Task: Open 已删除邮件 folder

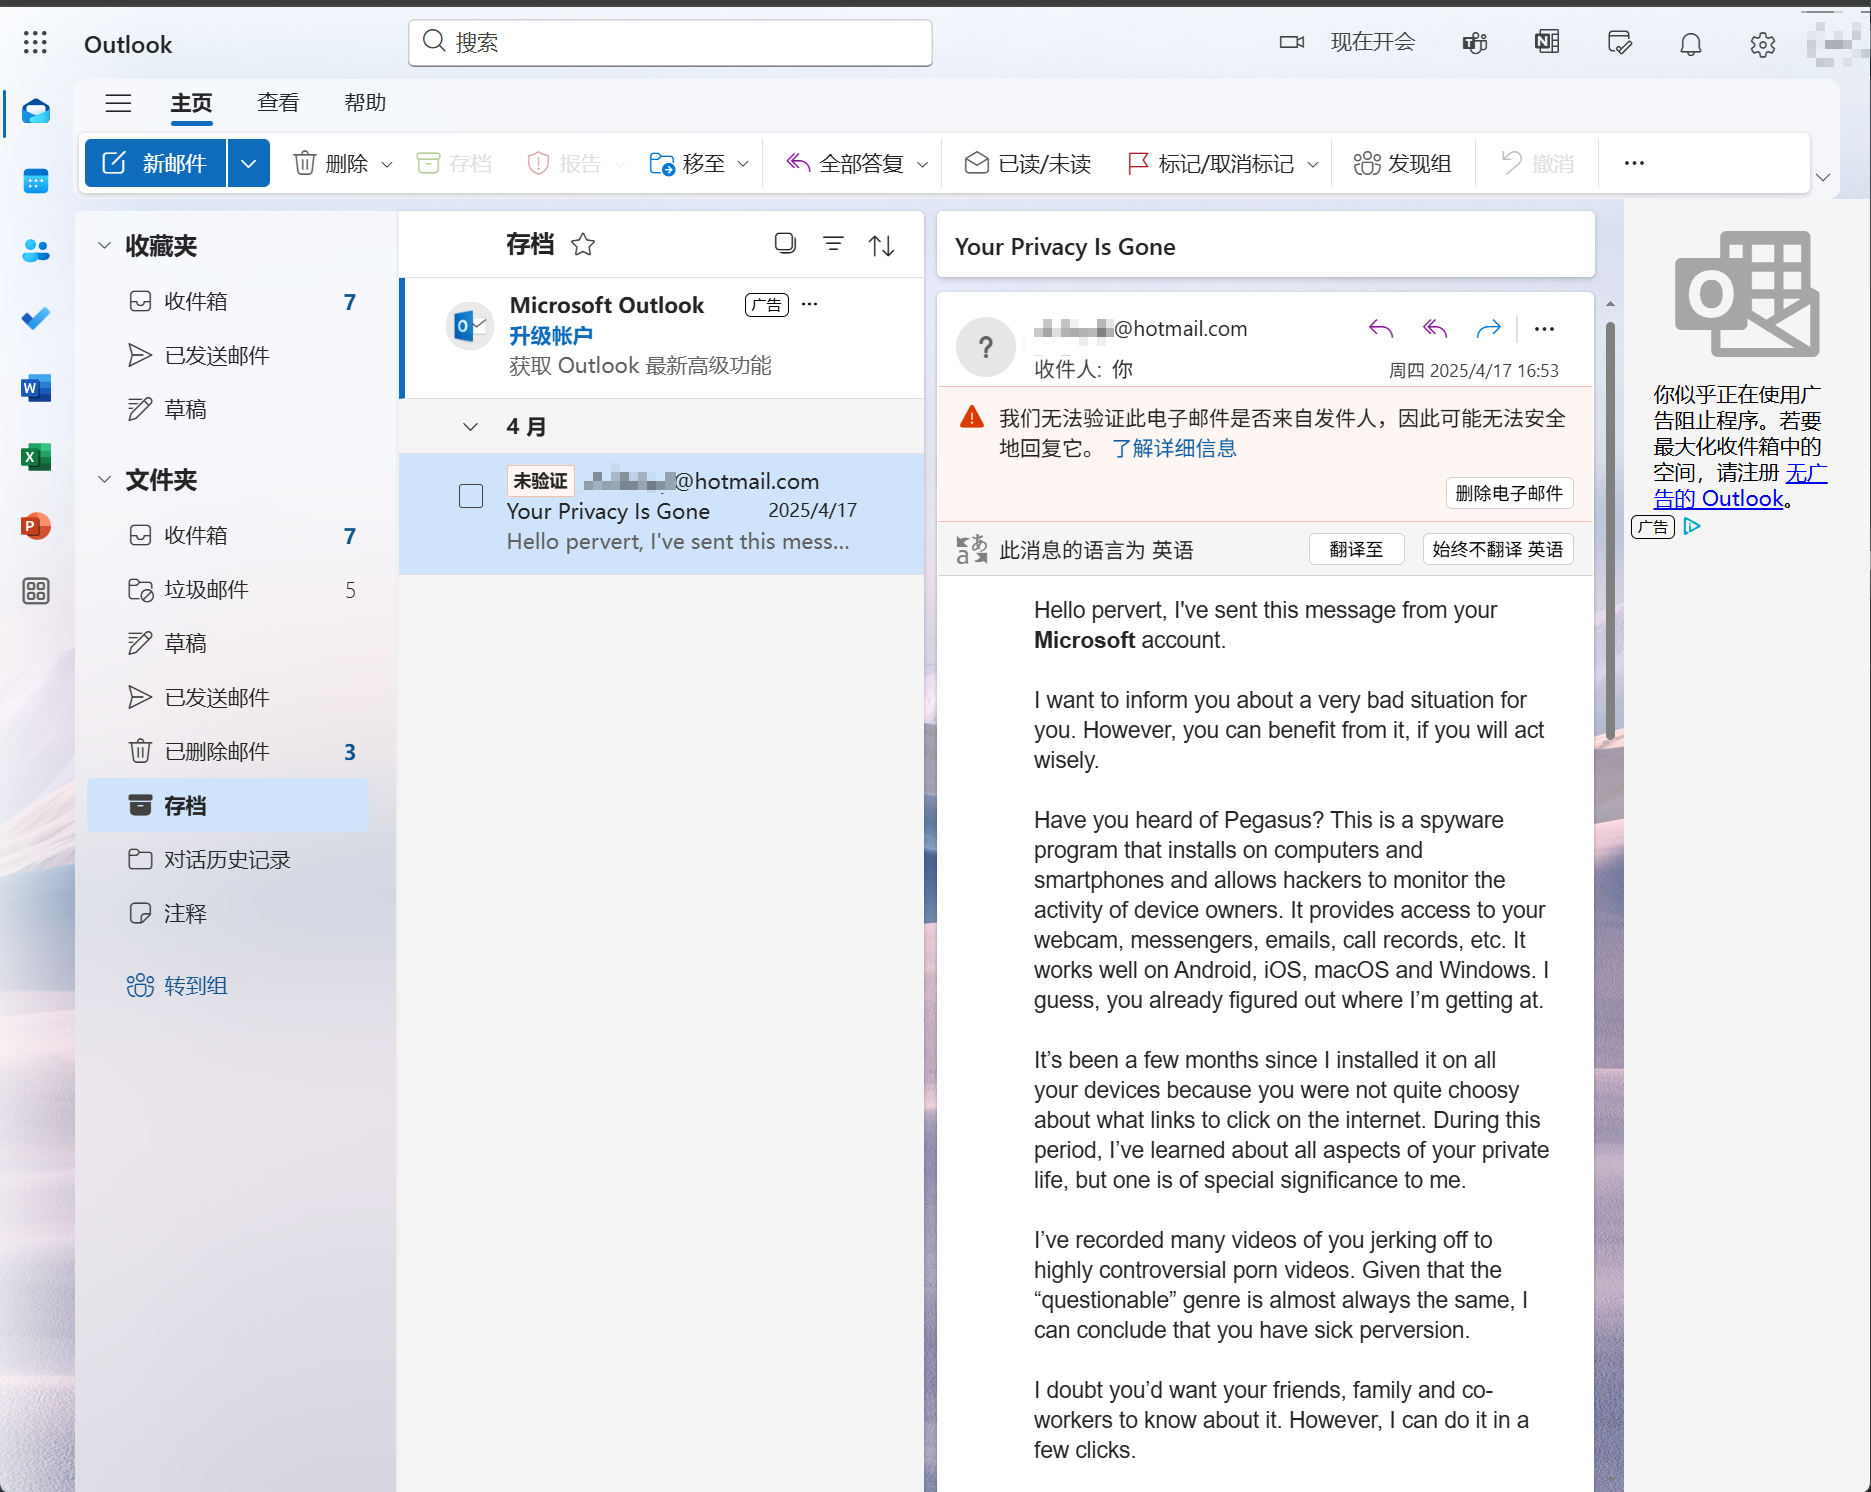Action: tap(228, 751)
